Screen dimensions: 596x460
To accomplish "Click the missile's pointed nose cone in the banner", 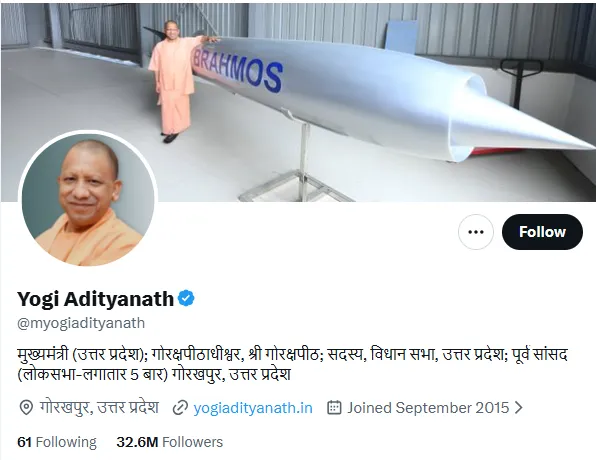I will click(530, 124).
